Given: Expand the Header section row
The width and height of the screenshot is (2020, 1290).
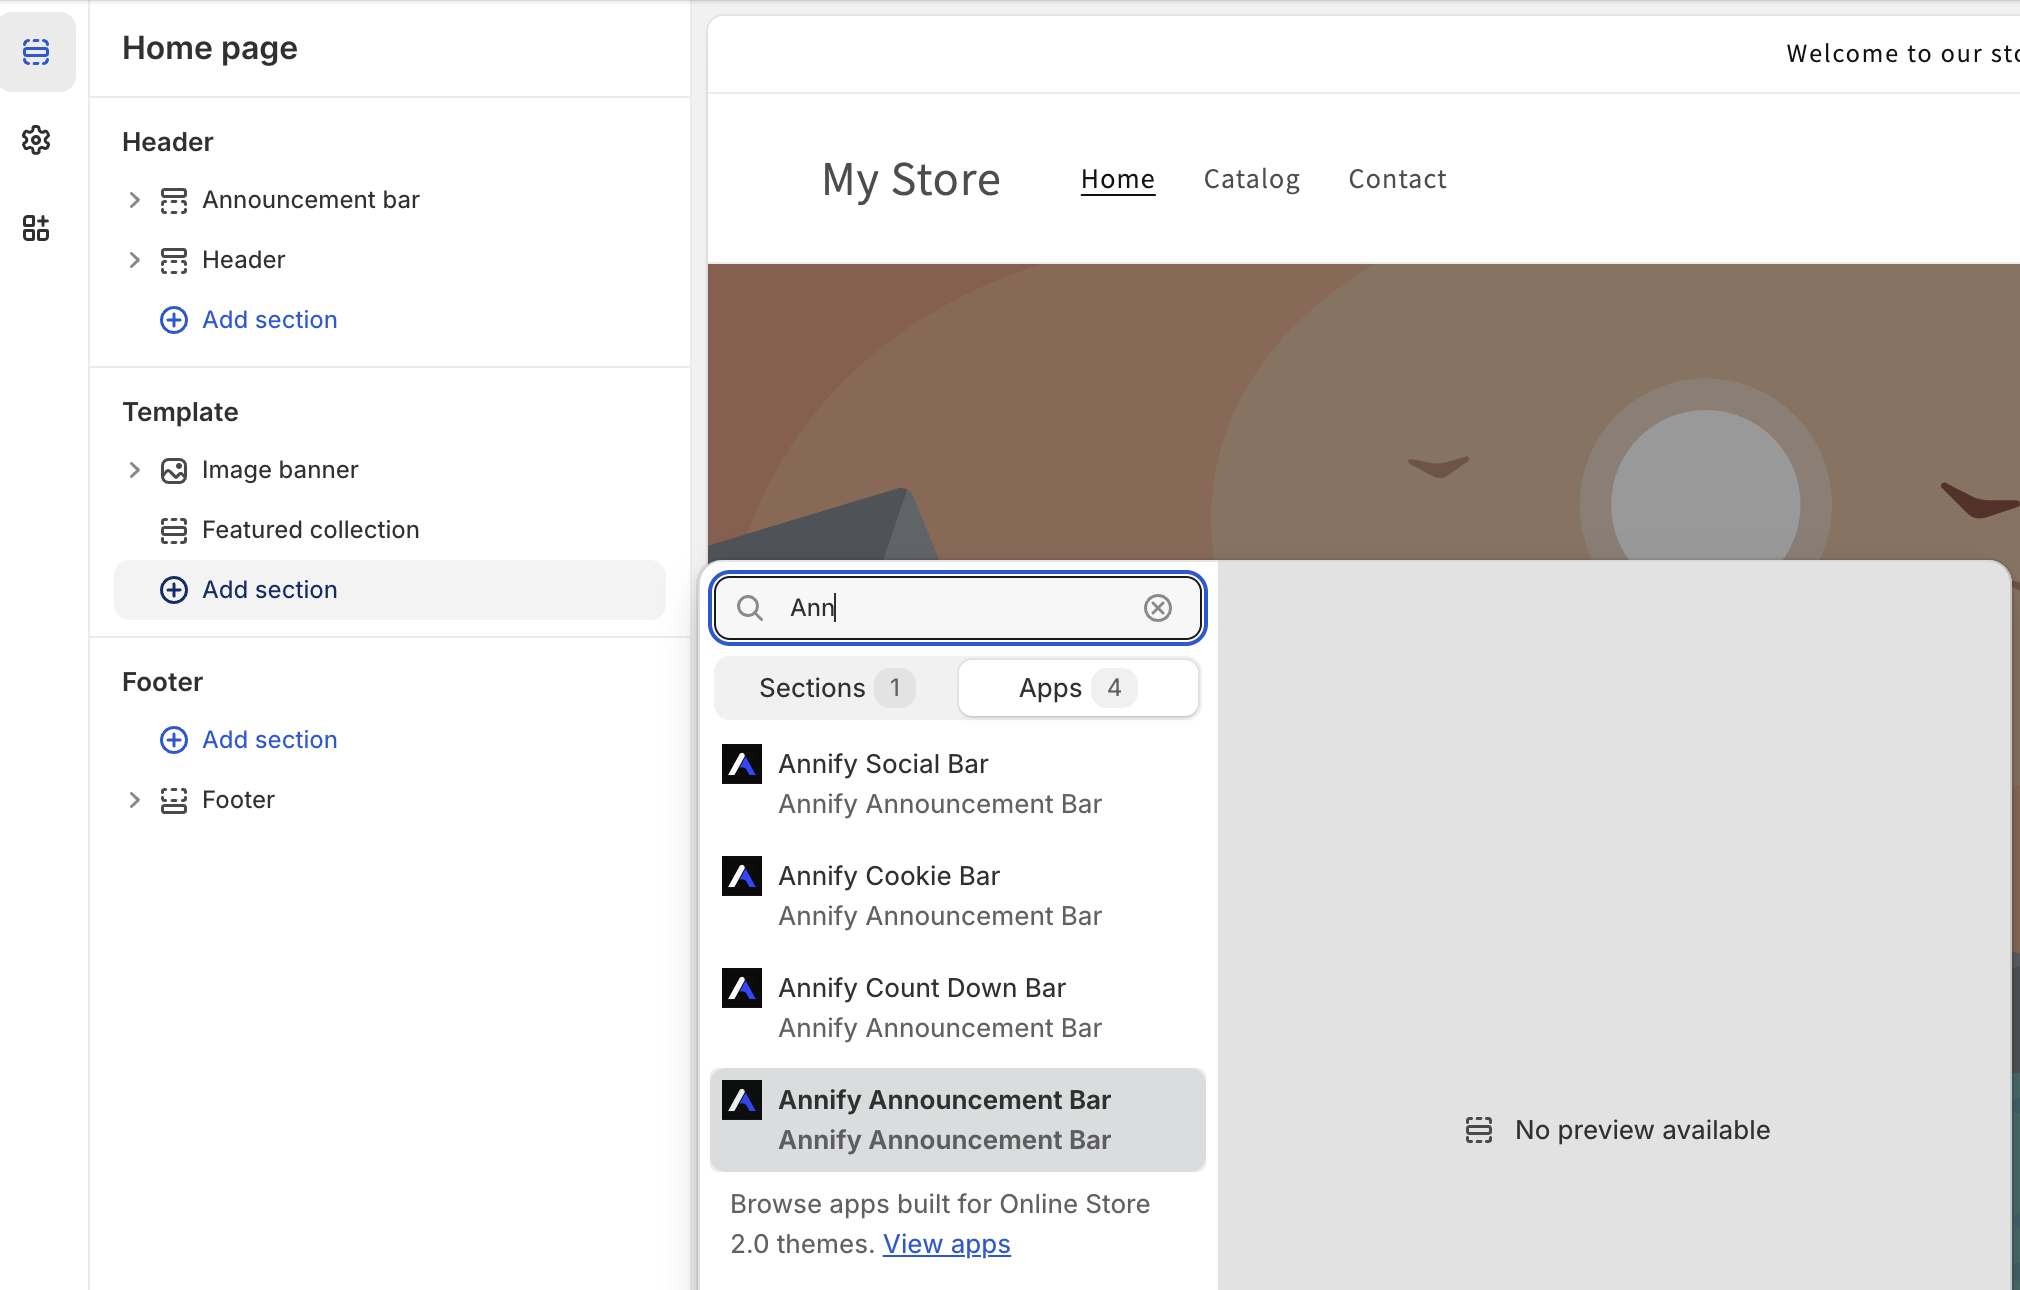Looking at the screenshot, I should click(x=134, y=260).
